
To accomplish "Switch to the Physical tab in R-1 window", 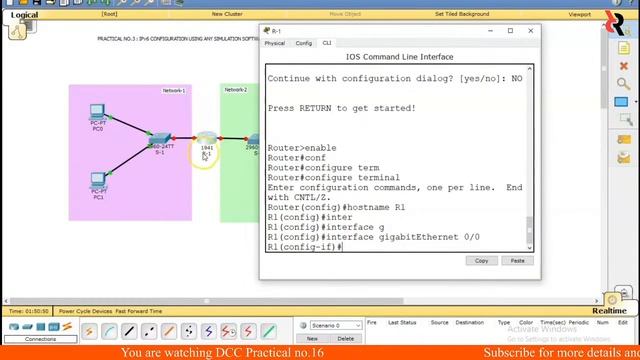I will (x=275, y=43).
